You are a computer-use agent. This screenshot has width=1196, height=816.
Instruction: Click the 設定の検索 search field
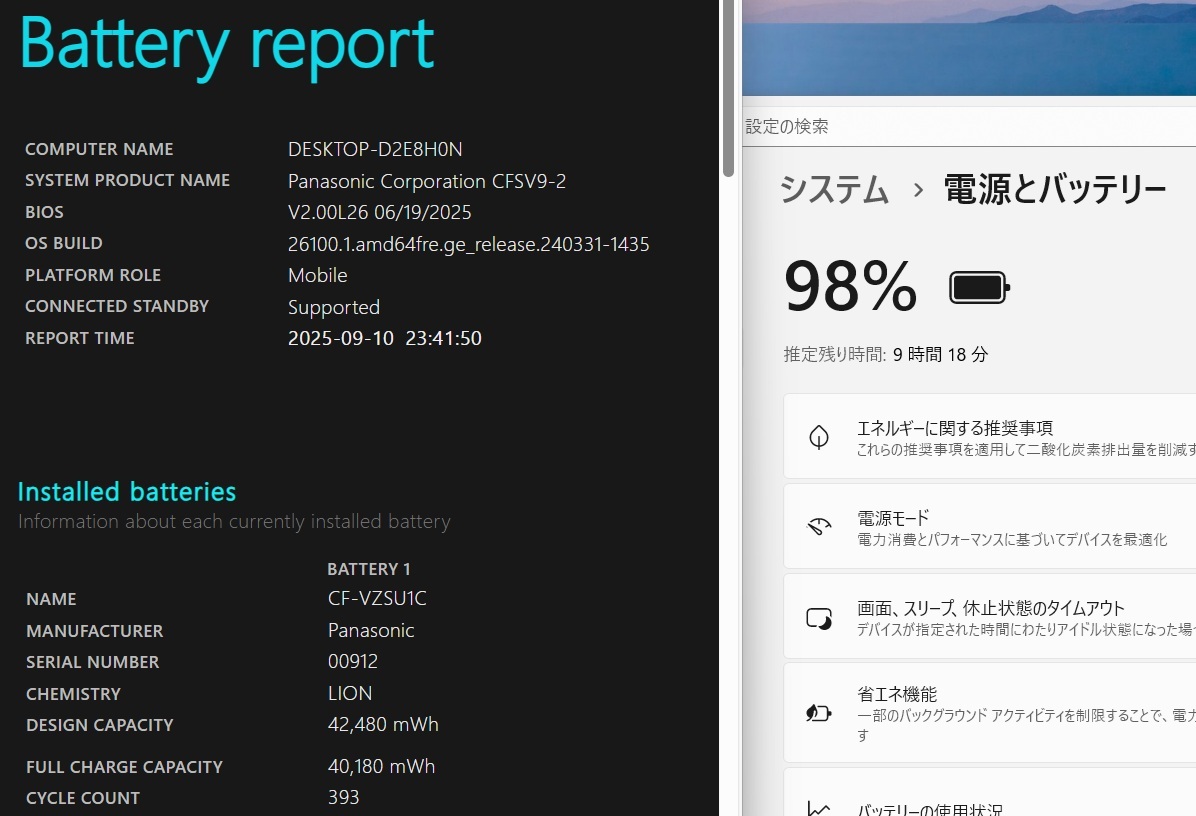tap(969, 127)
